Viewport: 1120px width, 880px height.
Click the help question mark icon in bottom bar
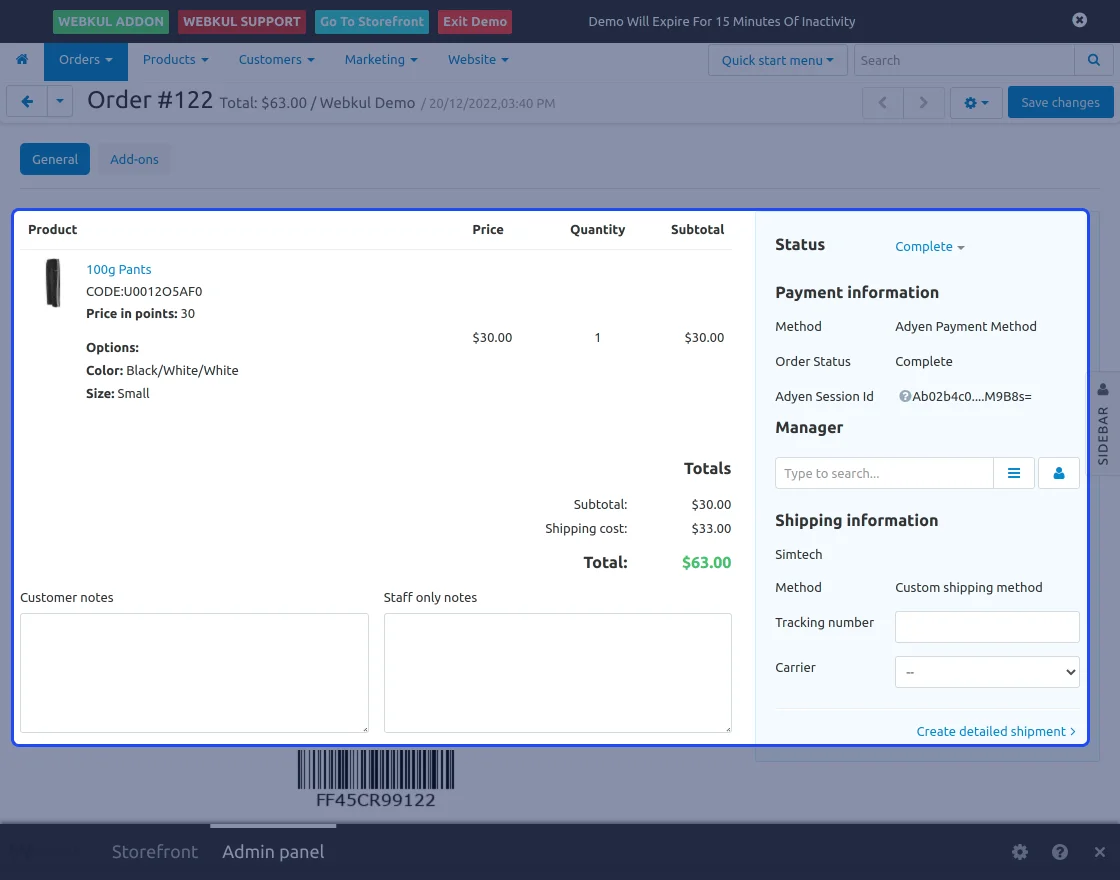point(1060,852)
